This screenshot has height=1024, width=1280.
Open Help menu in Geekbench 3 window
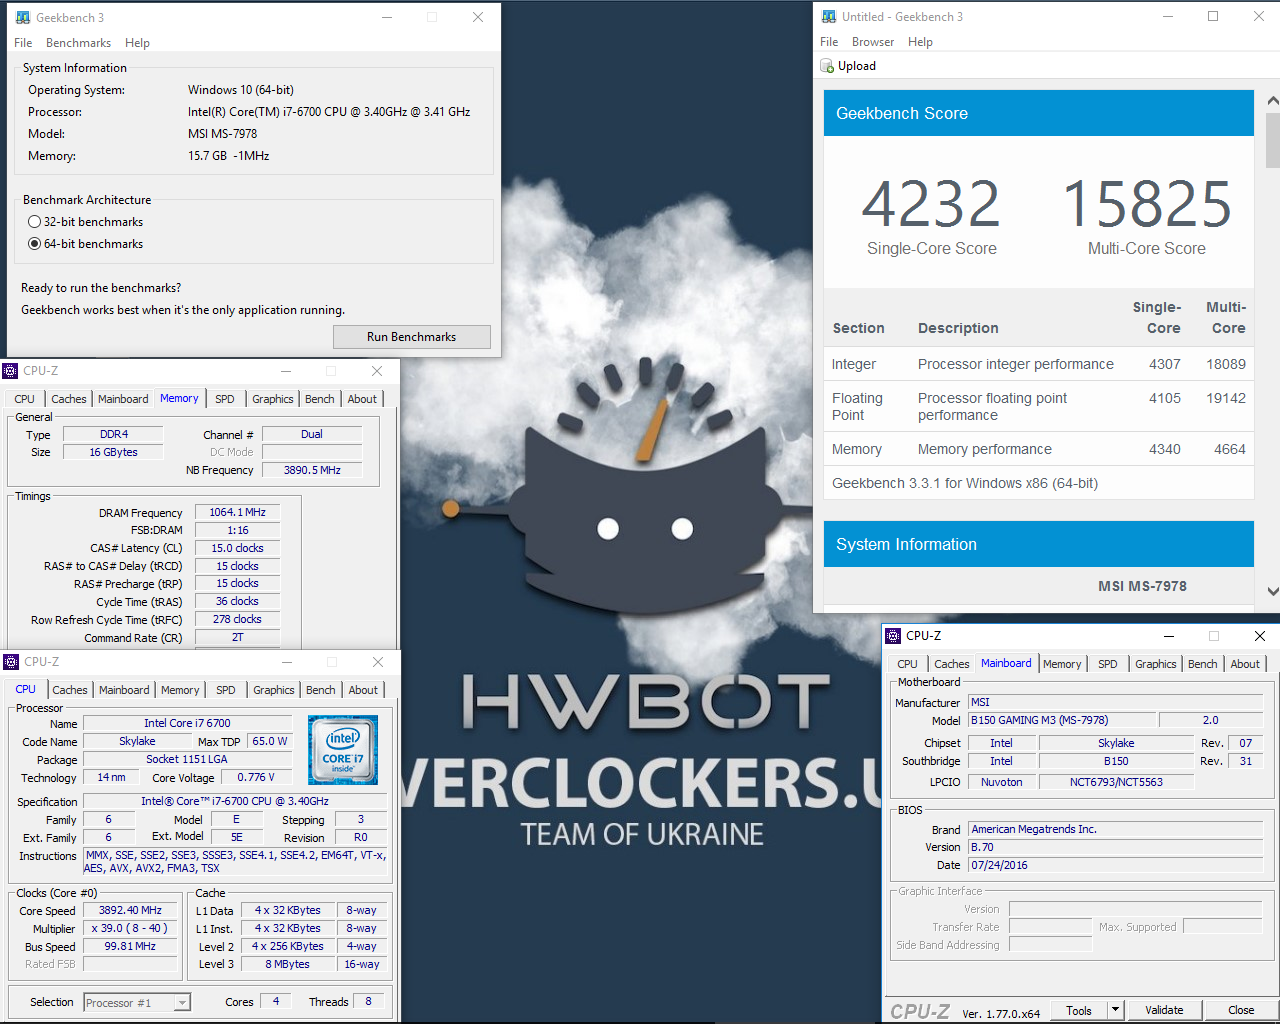pyautogui.click(x=137, y=43)
